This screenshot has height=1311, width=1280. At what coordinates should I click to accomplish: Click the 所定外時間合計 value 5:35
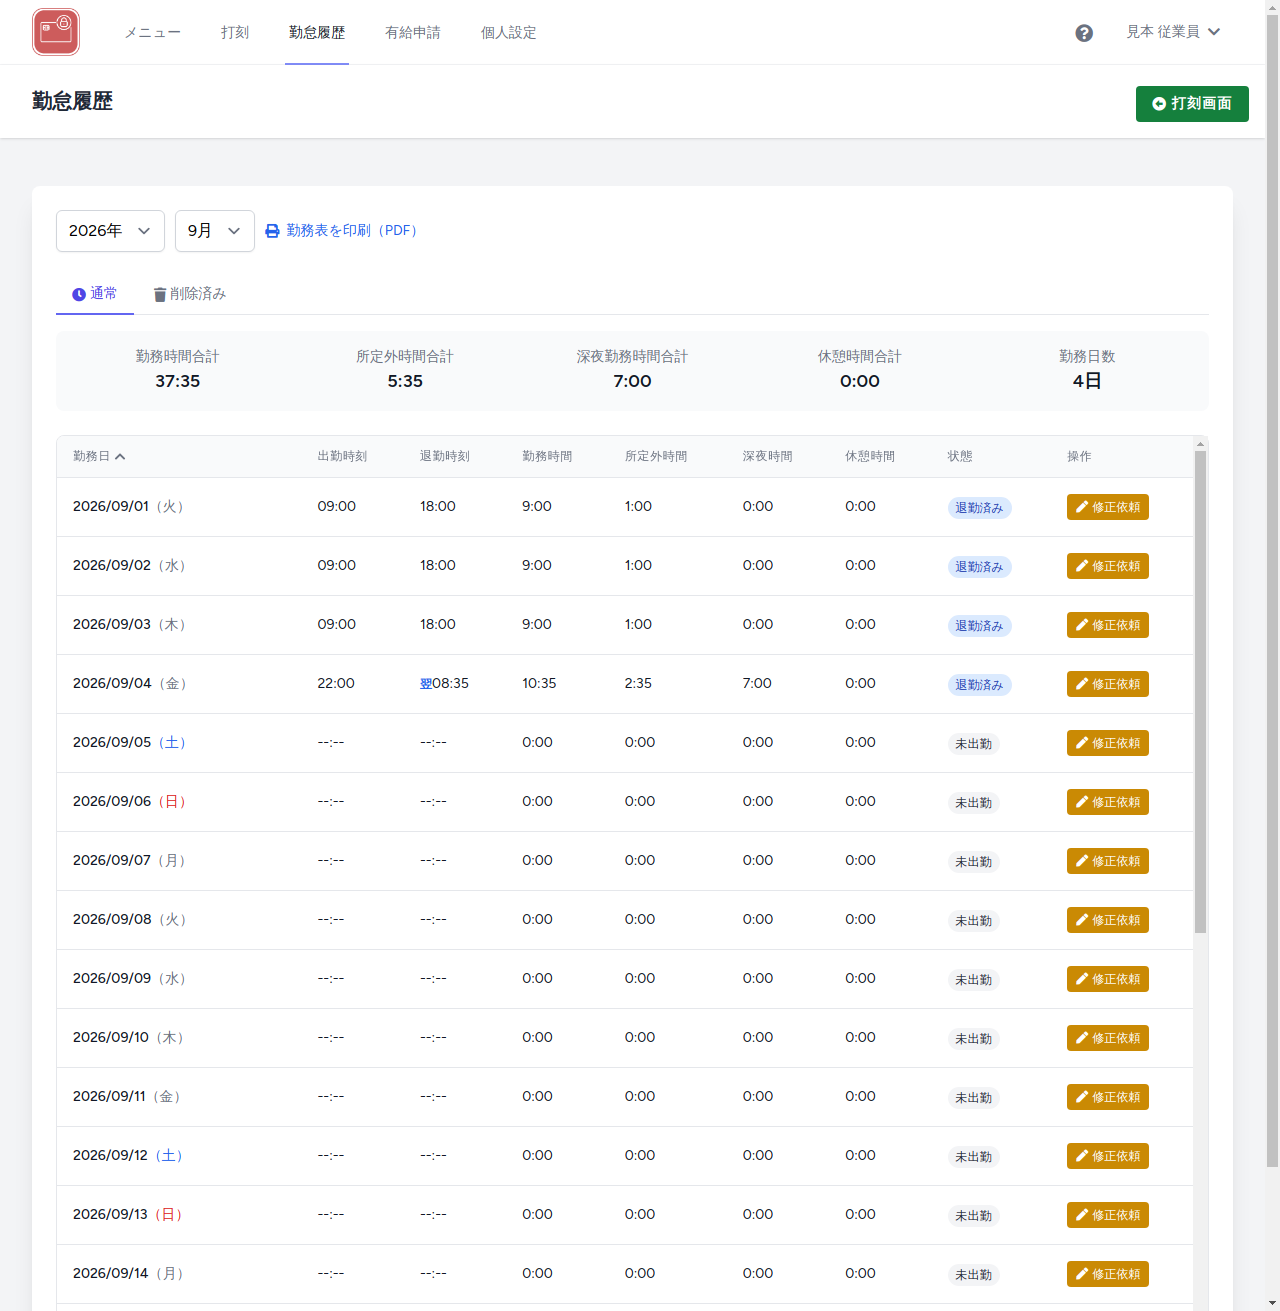[x=405, y=381]
